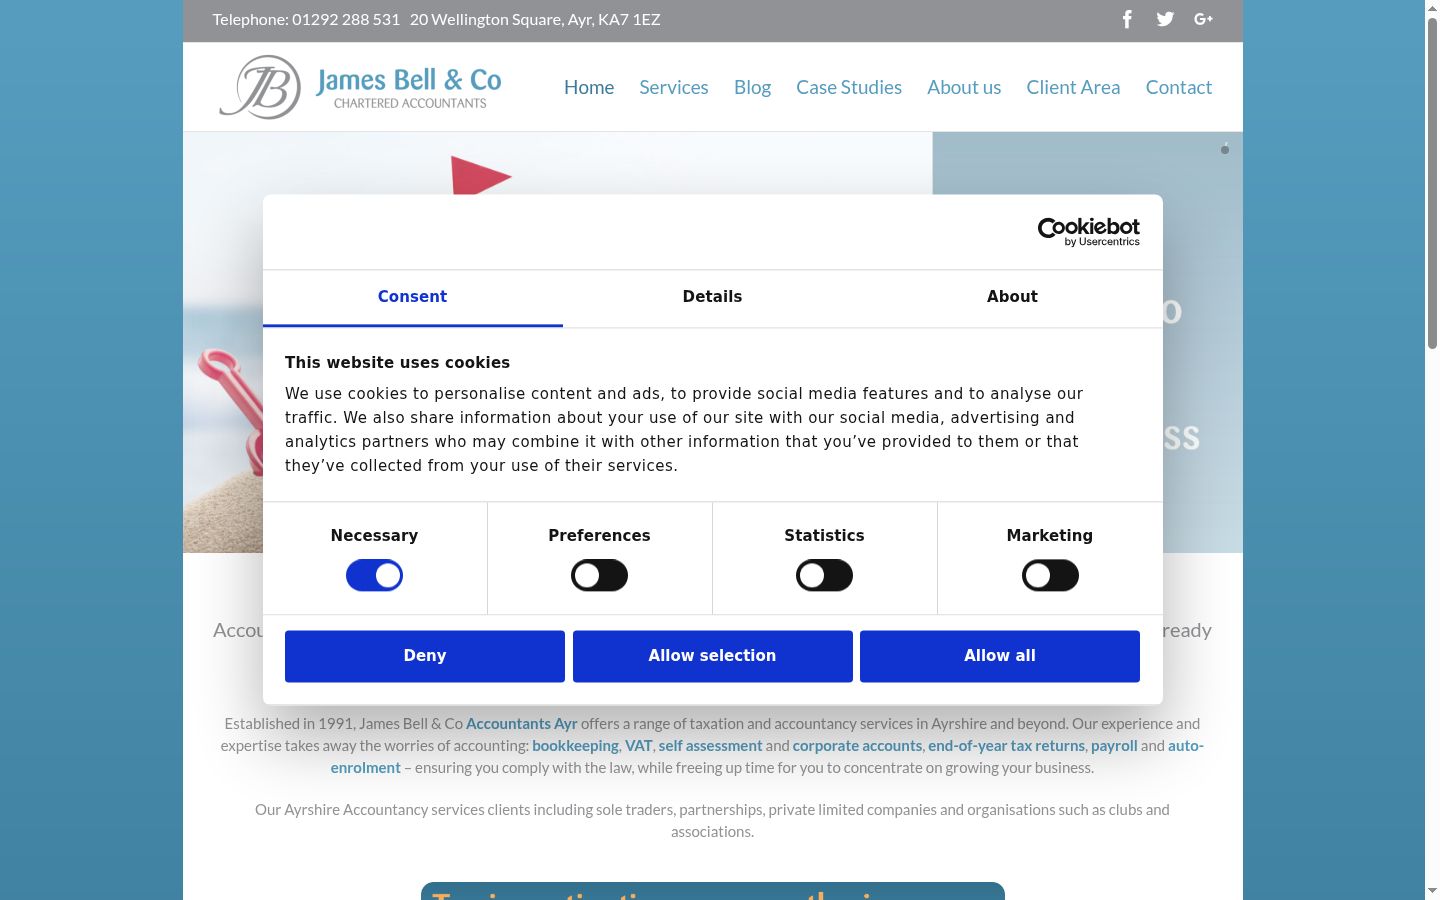Open the Case Studies menu item
The width and height of the screenshot is (1440, 900).
click(849, 87)
